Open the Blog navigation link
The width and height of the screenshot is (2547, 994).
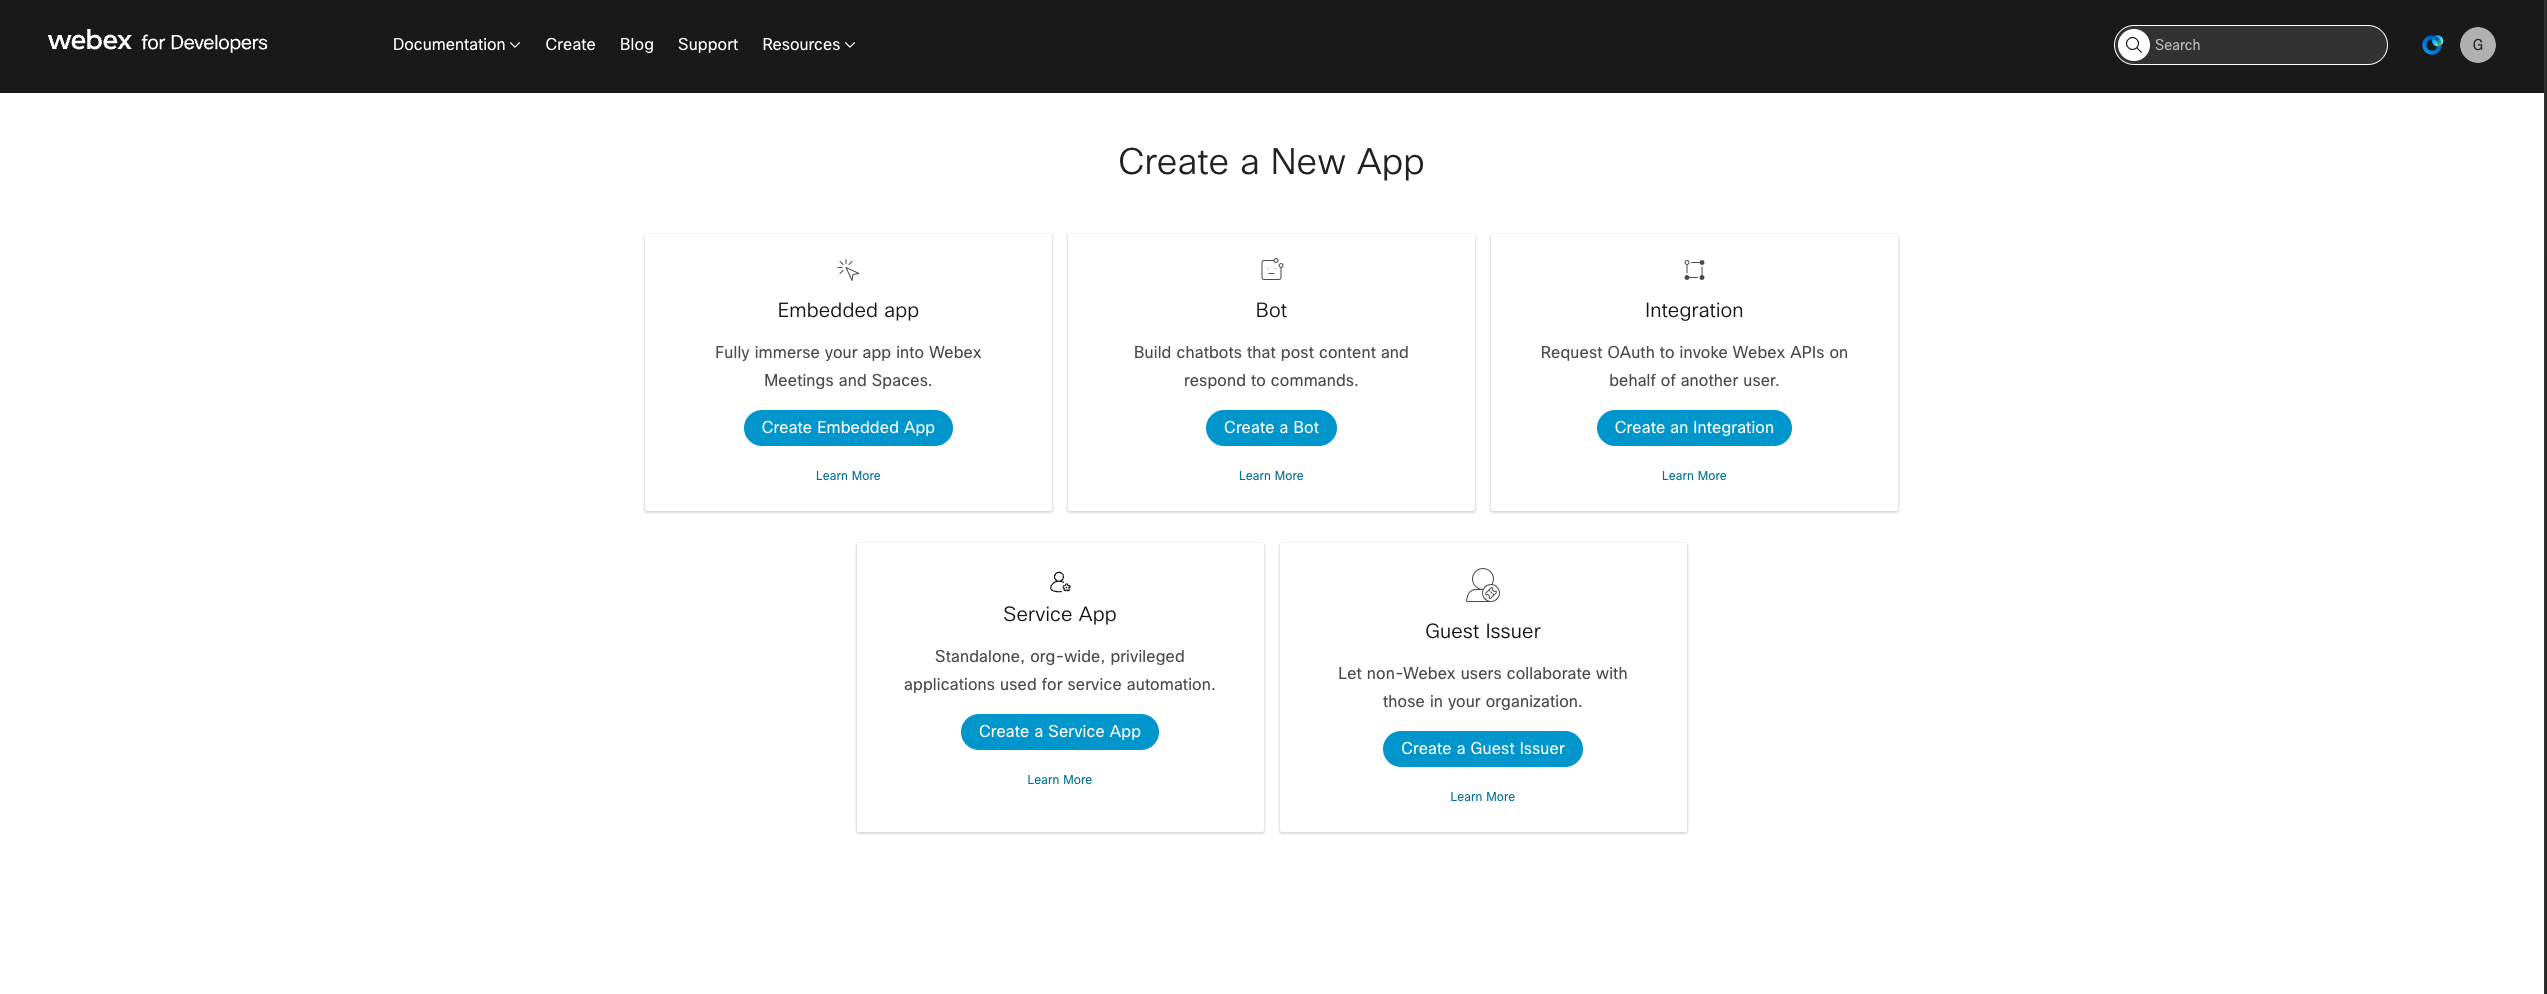637,44
